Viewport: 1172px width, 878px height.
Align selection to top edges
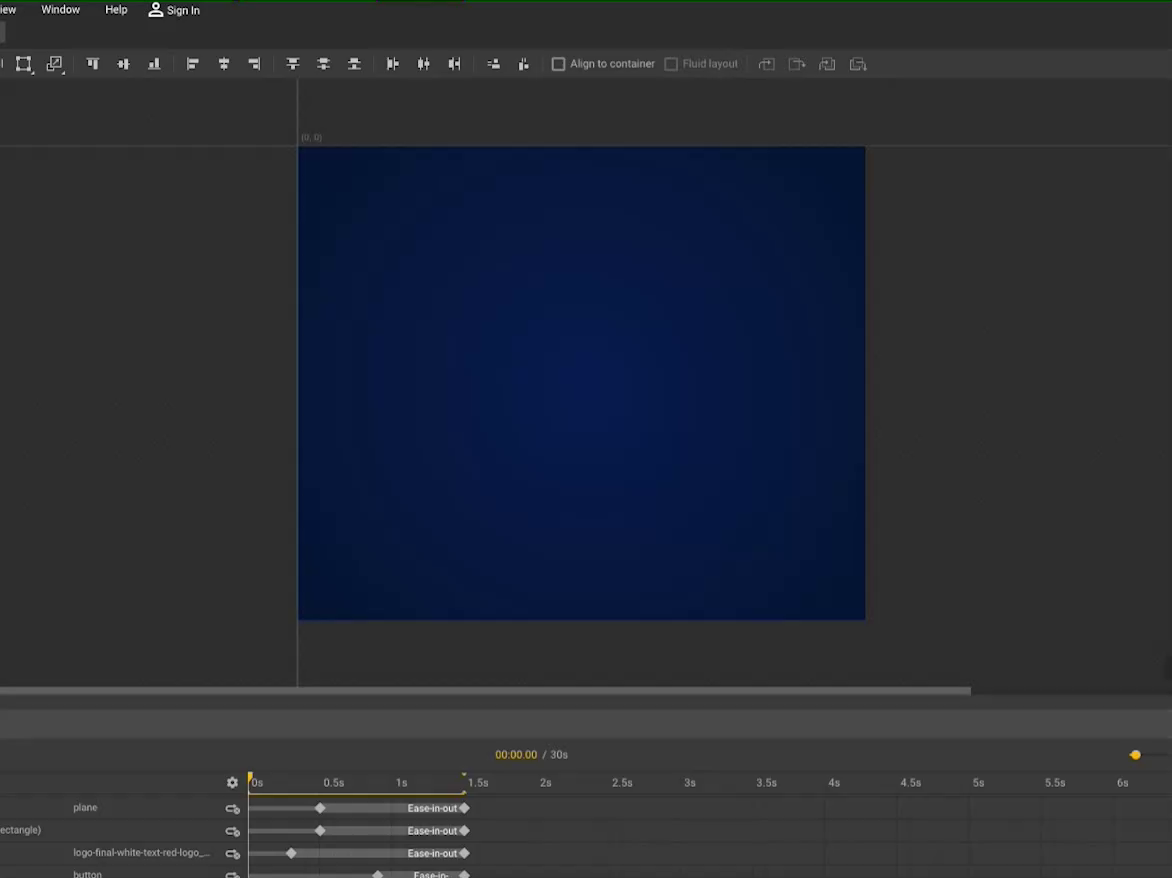(92, 64)
